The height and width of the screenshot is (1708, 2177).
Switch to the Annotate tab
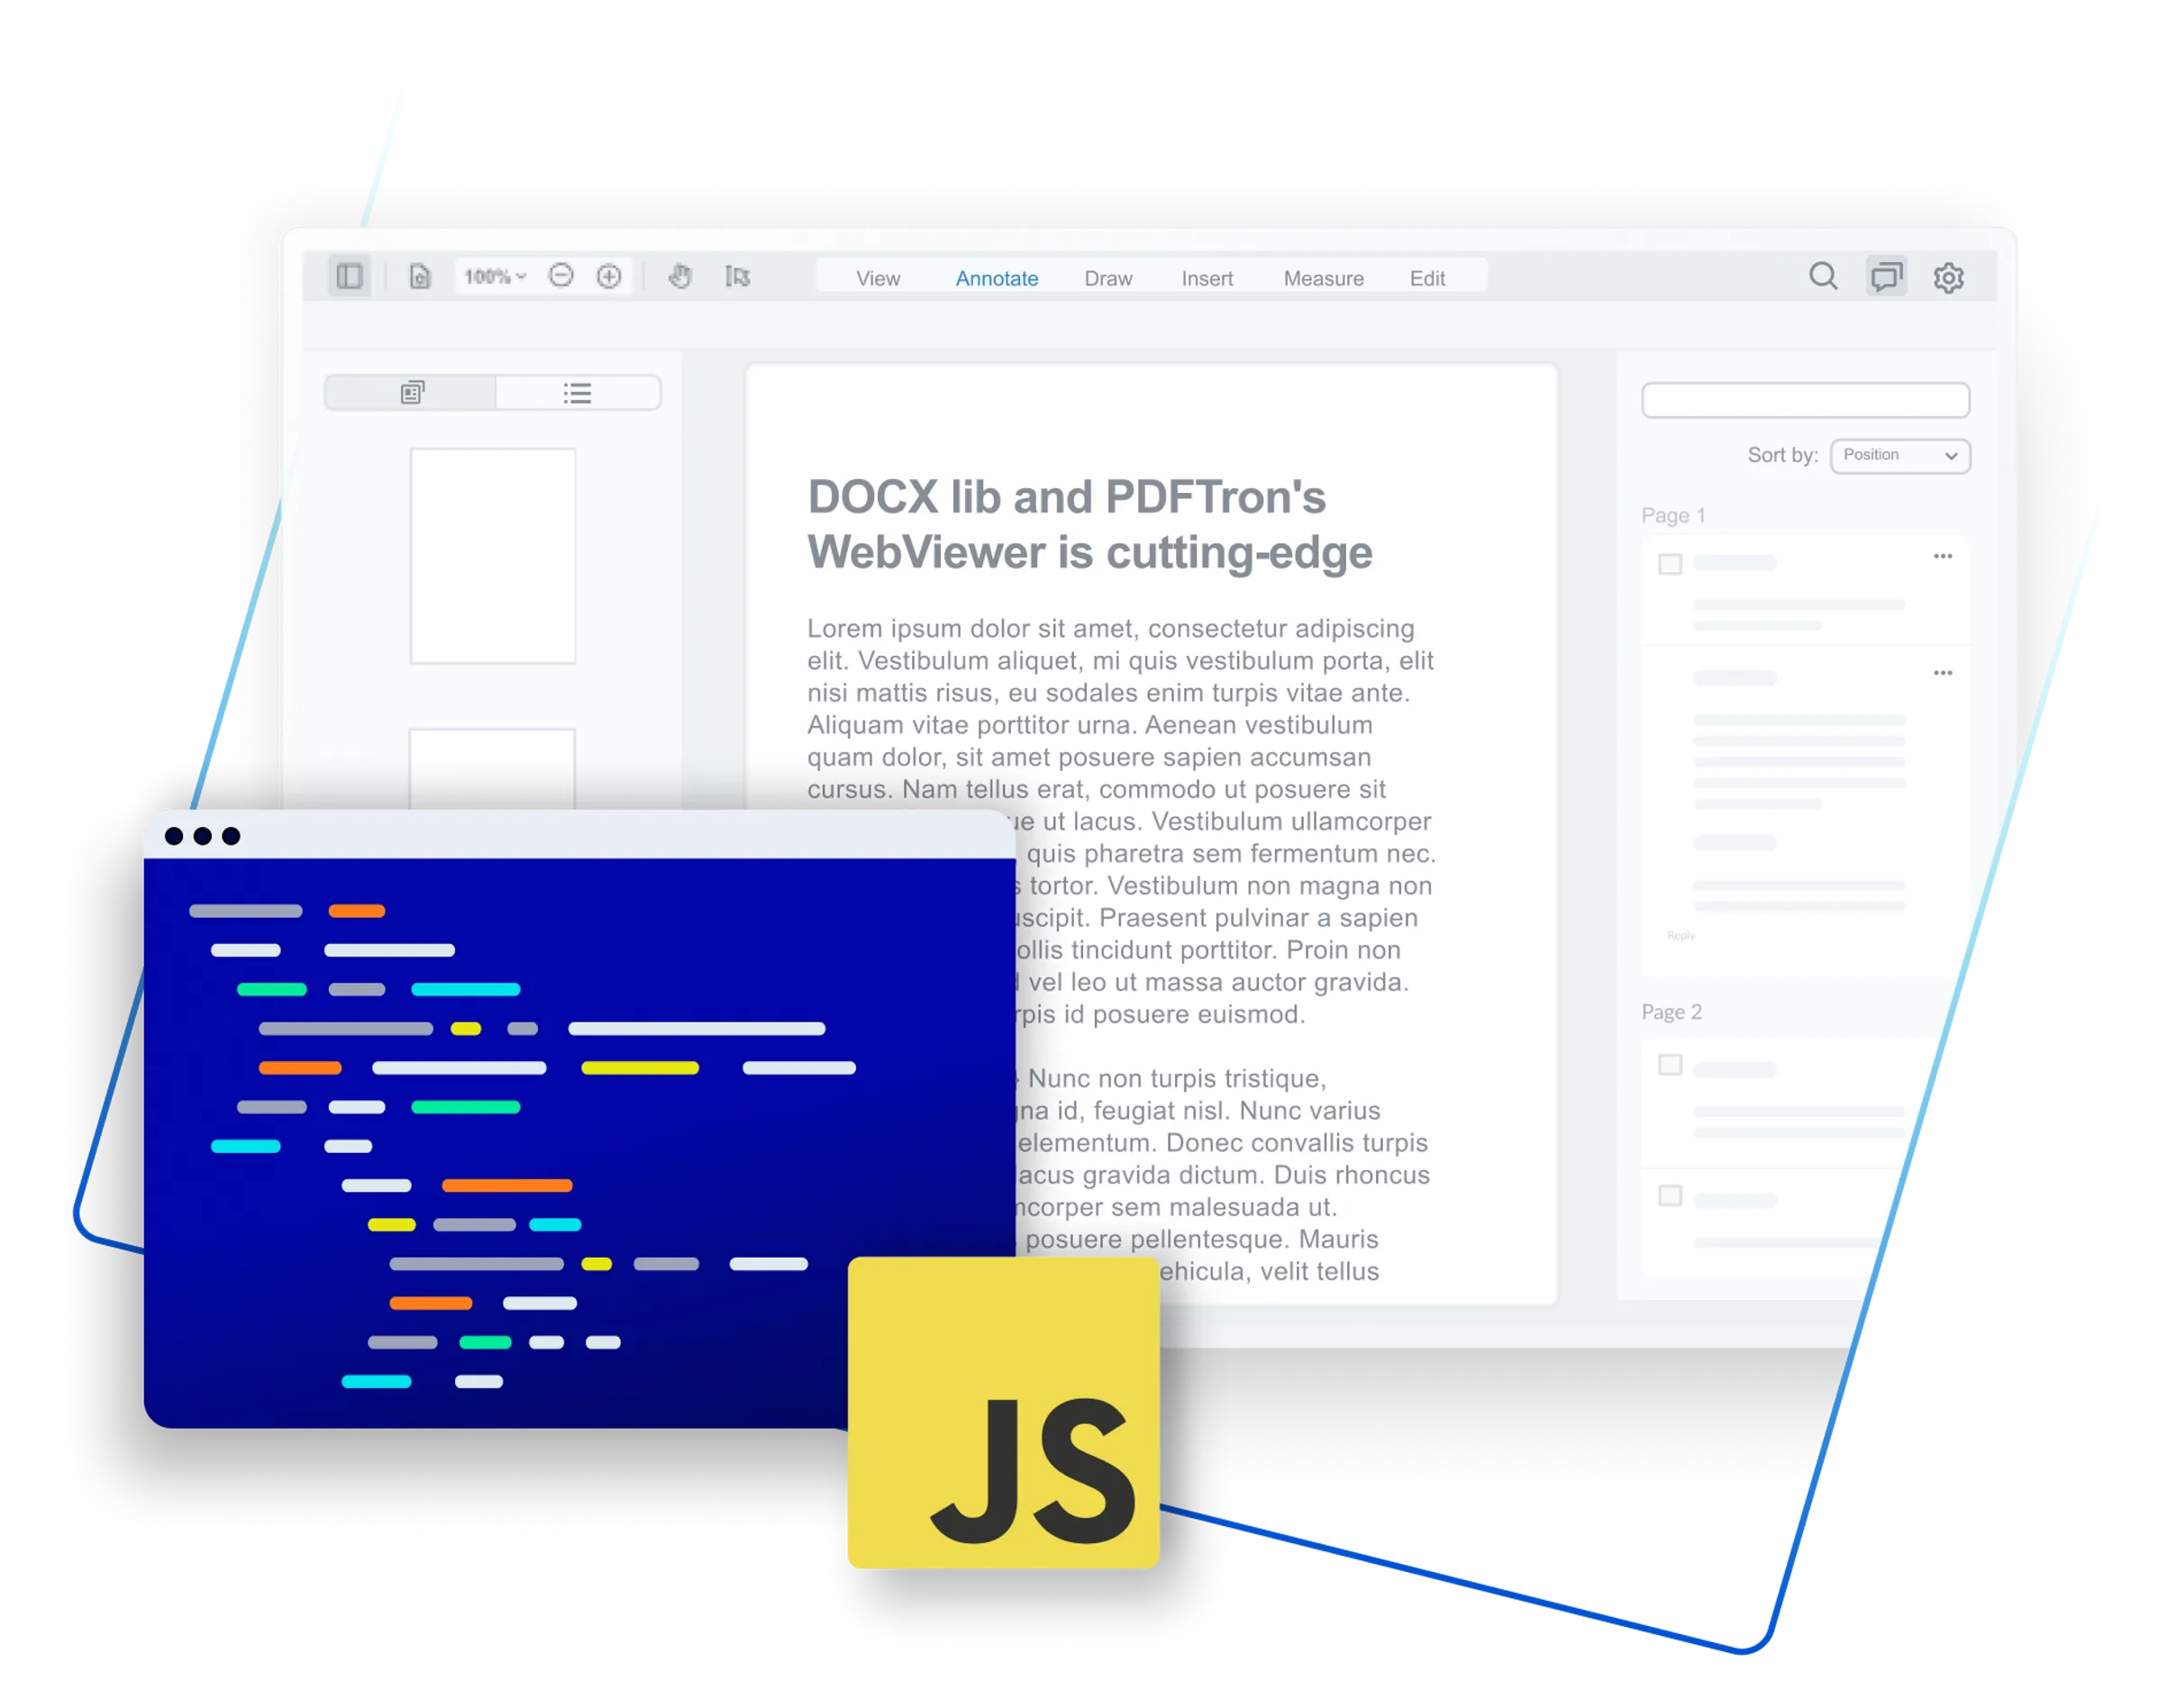click(996, 279)
